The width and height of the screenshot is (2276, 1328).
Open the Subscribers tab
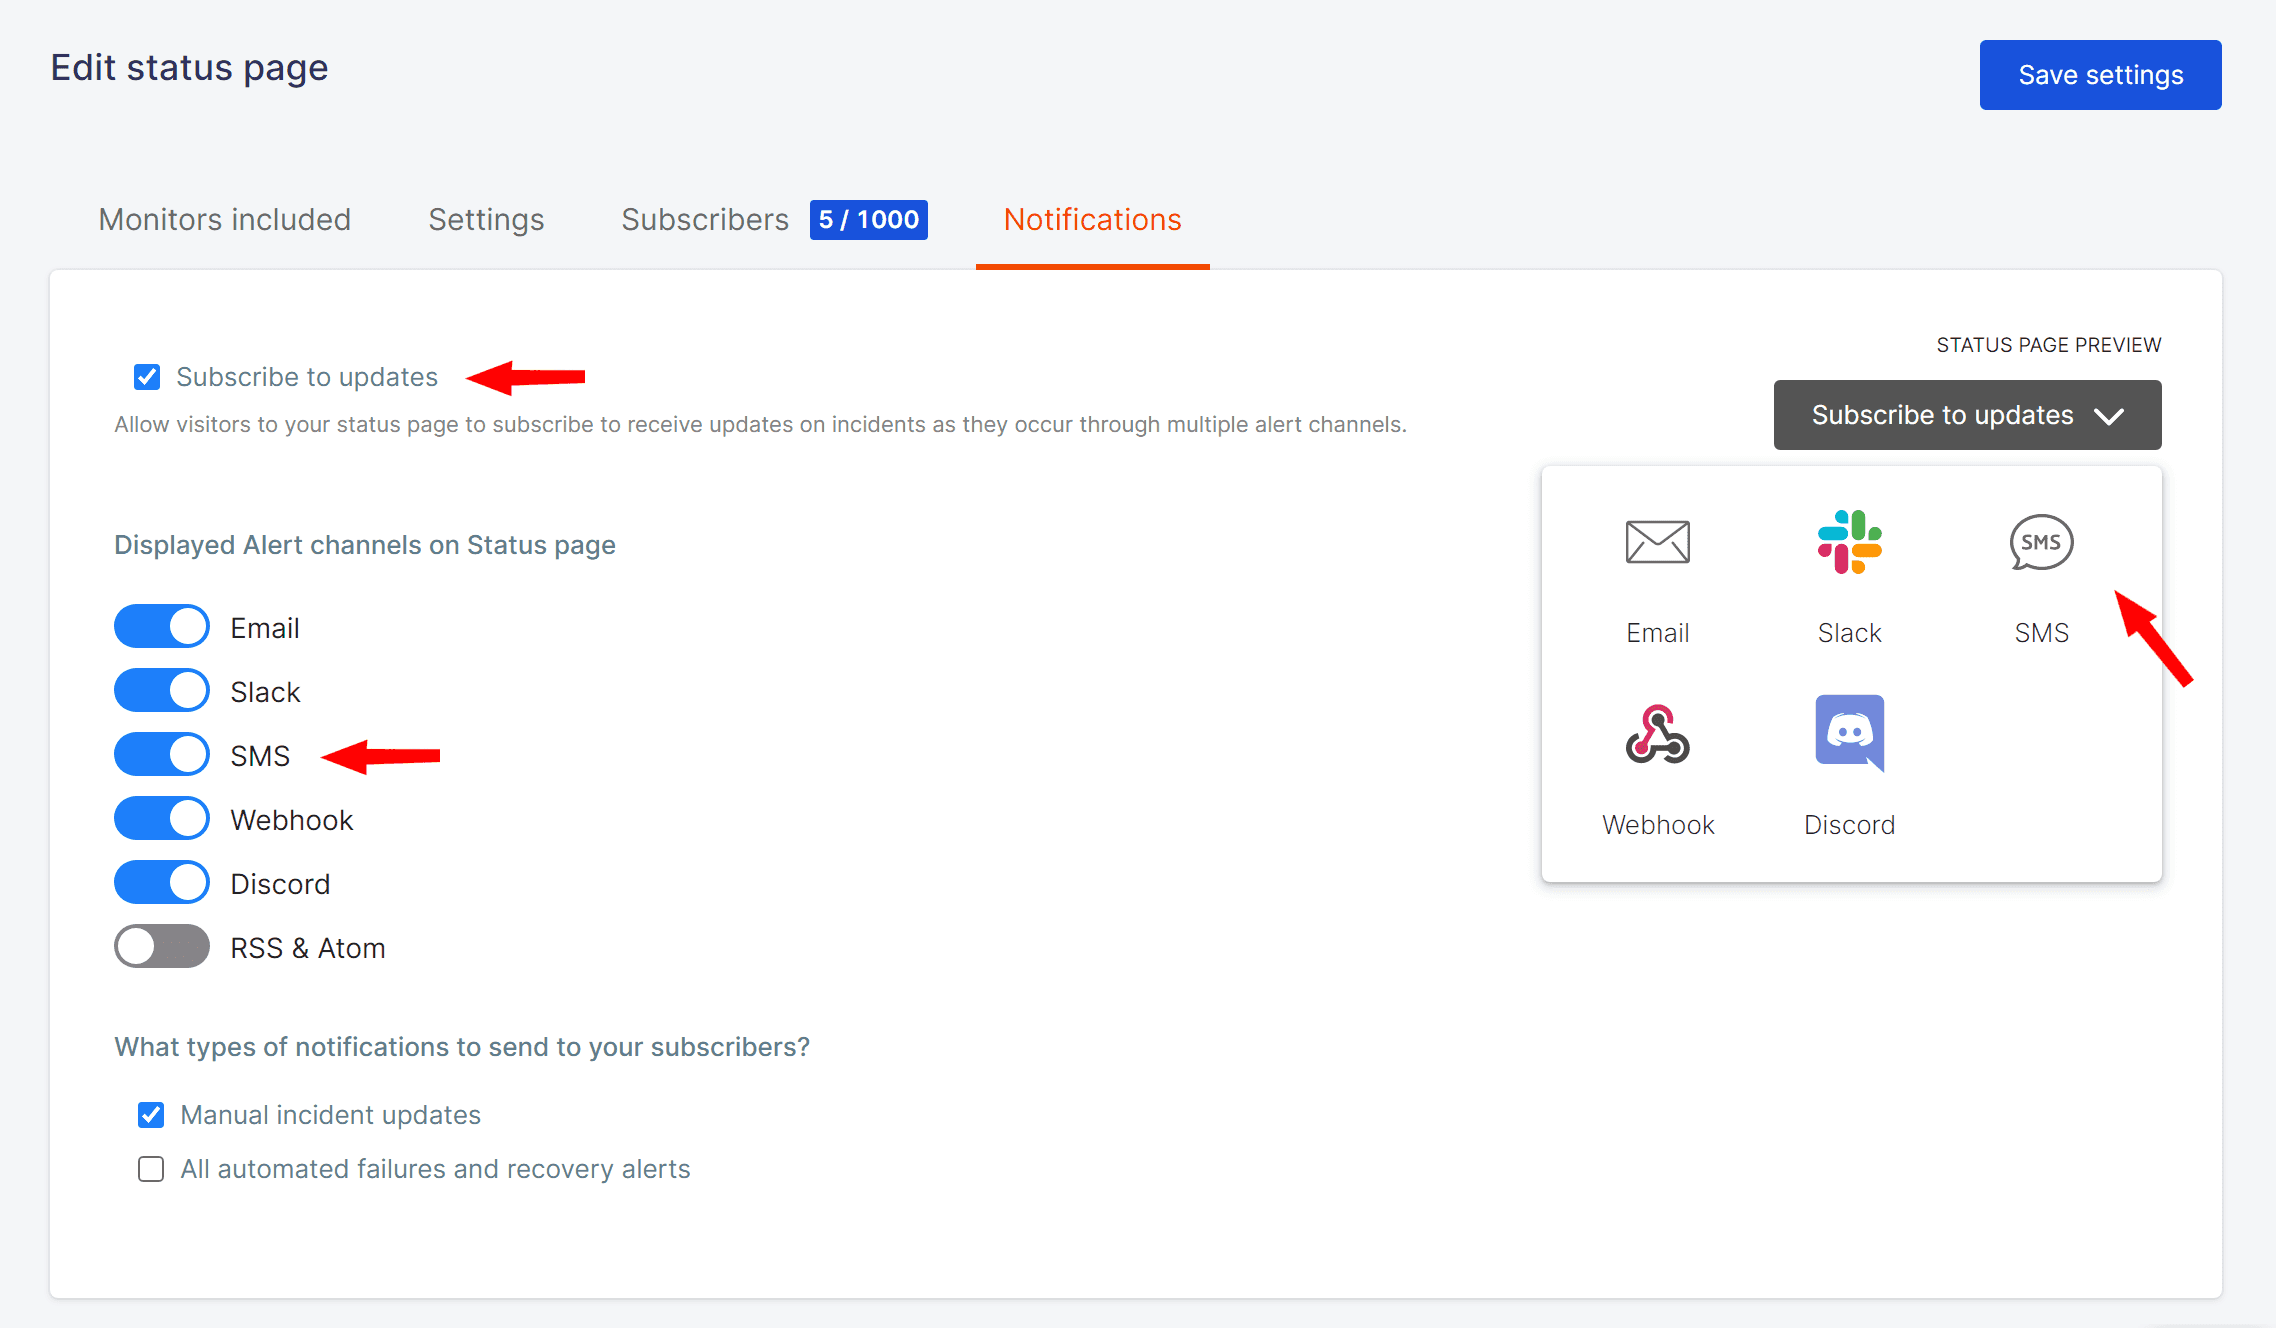[x=705, y=220]
